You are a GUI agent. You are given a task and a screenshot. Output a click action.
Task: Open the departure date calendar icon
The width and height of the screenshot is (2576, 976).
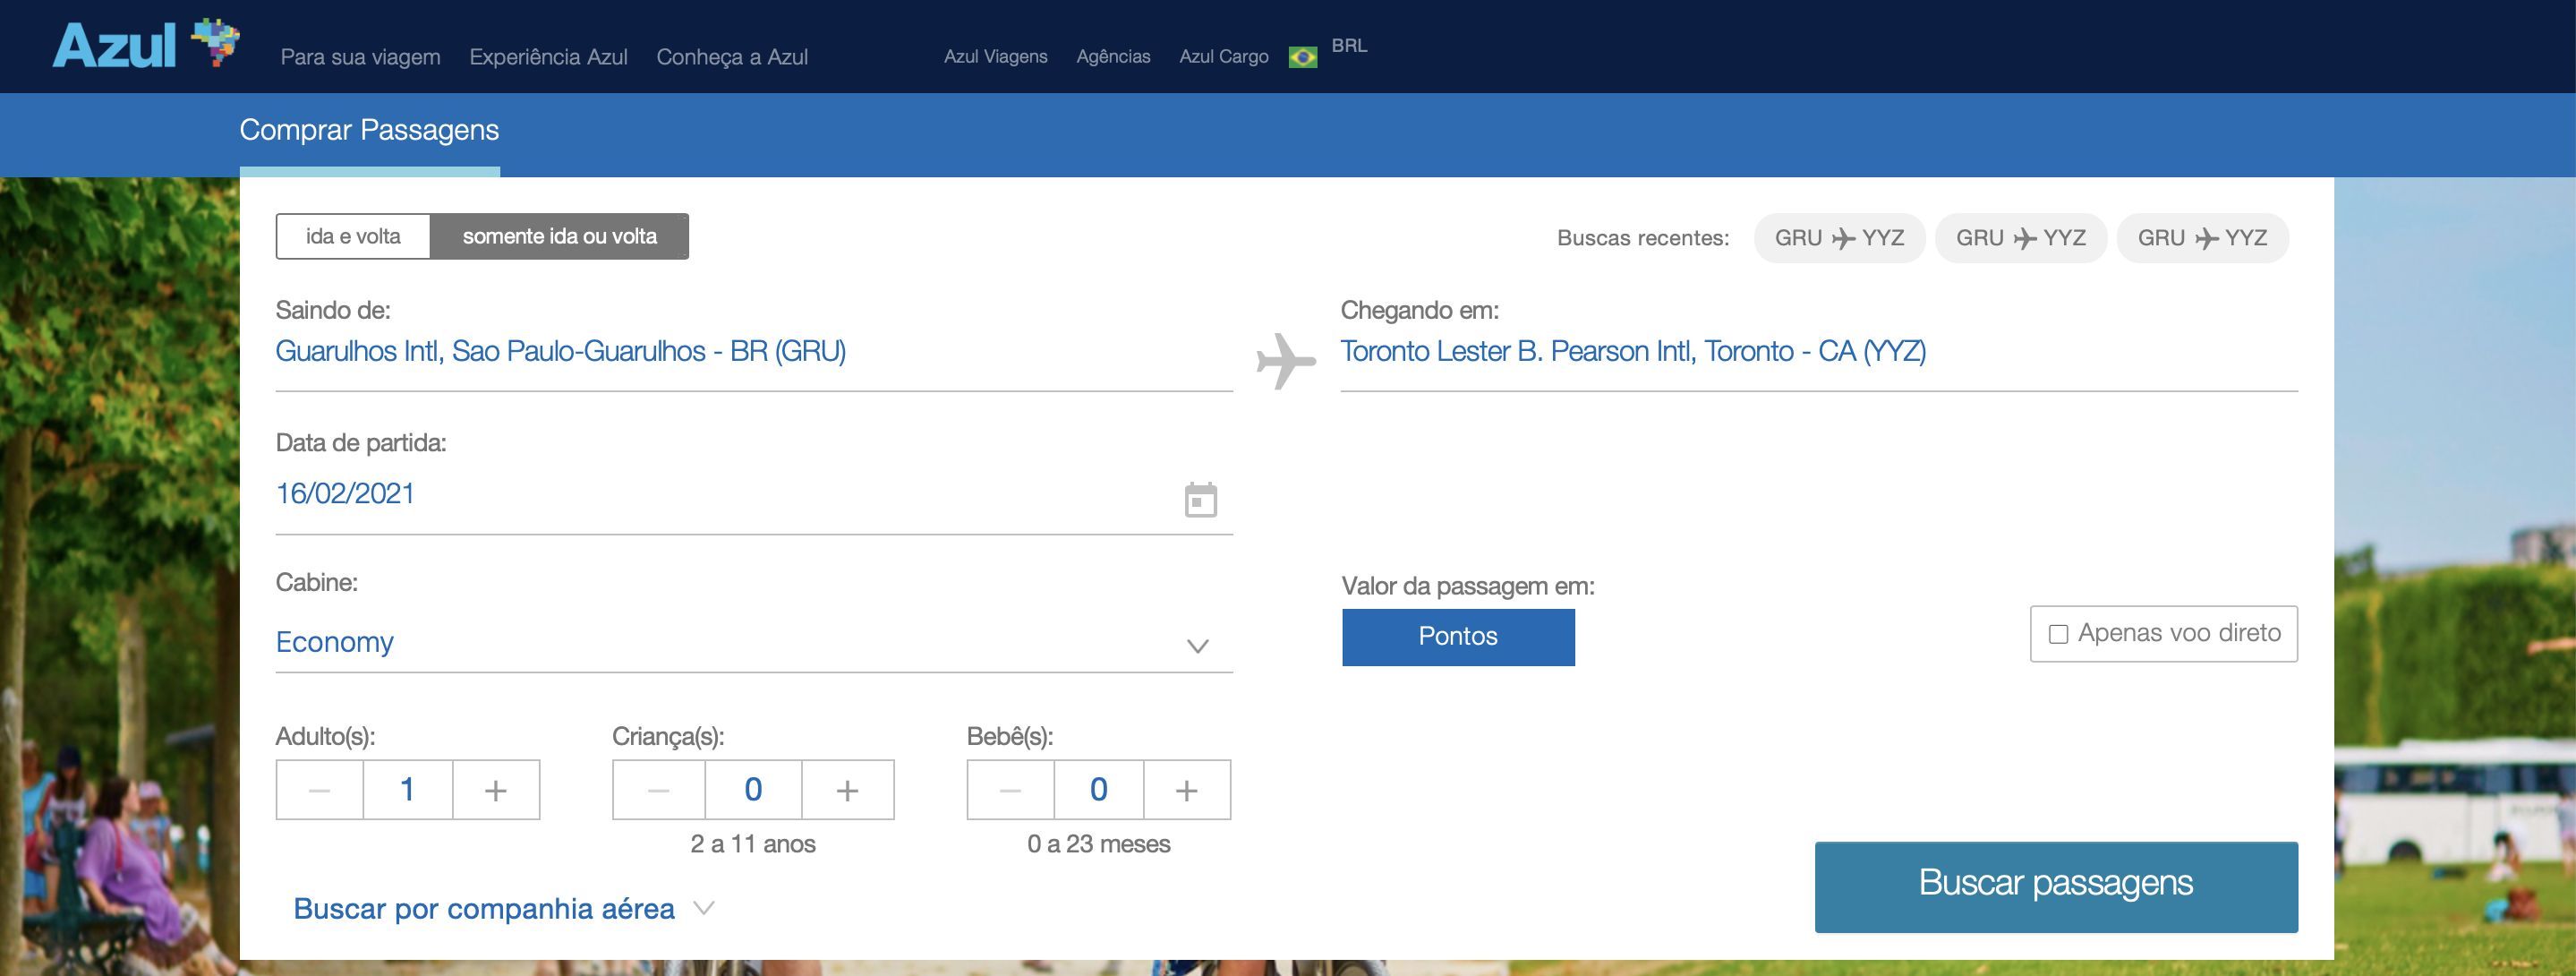click(x=1200, y=499)
